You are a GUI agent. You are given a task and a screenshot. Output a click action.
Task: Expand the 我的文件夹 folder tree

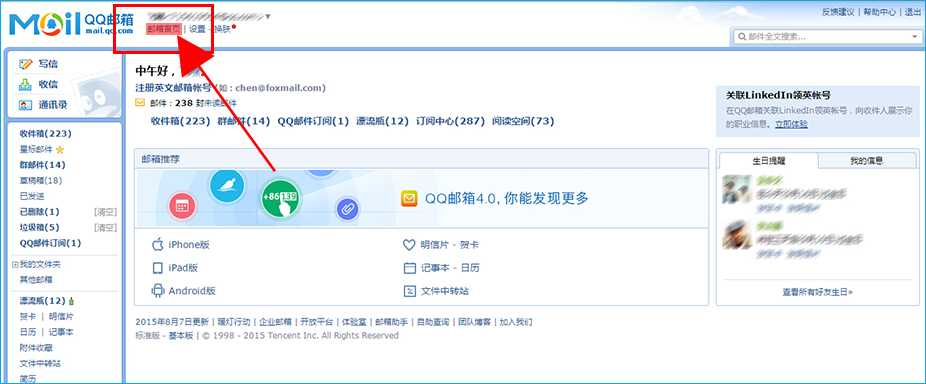(x=15, y=264)
